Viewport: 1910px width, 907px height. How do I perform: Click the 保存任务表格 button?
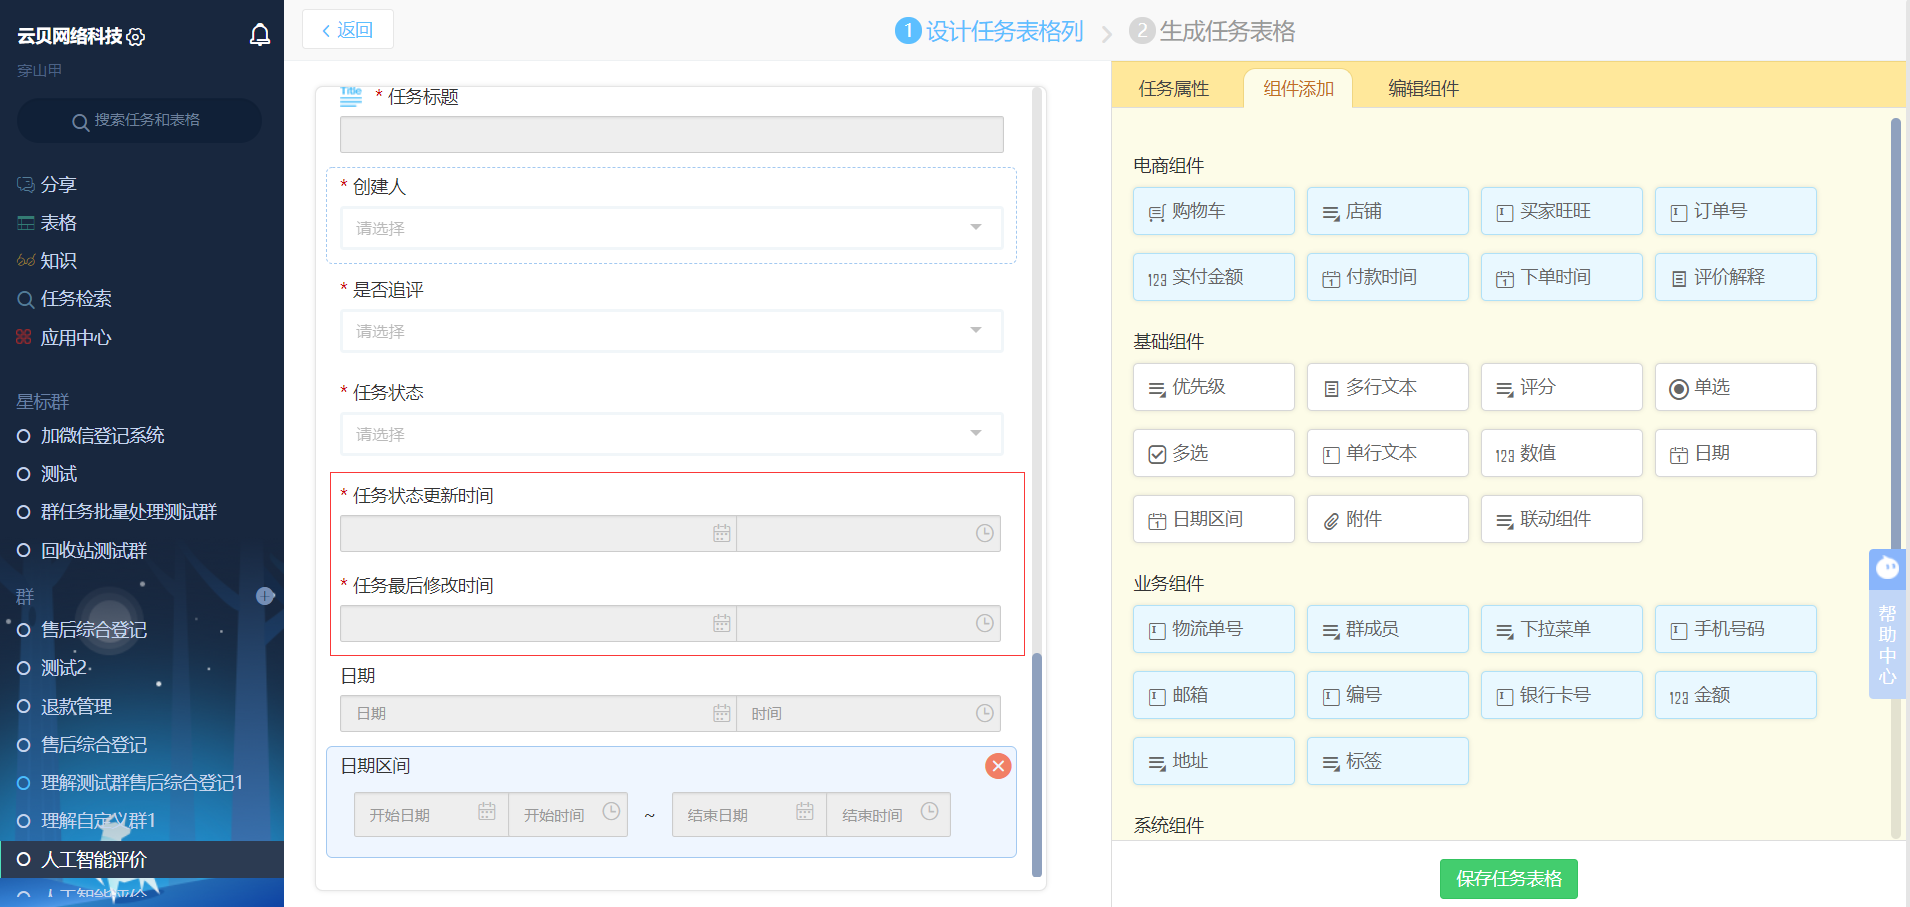(1508, 878)
